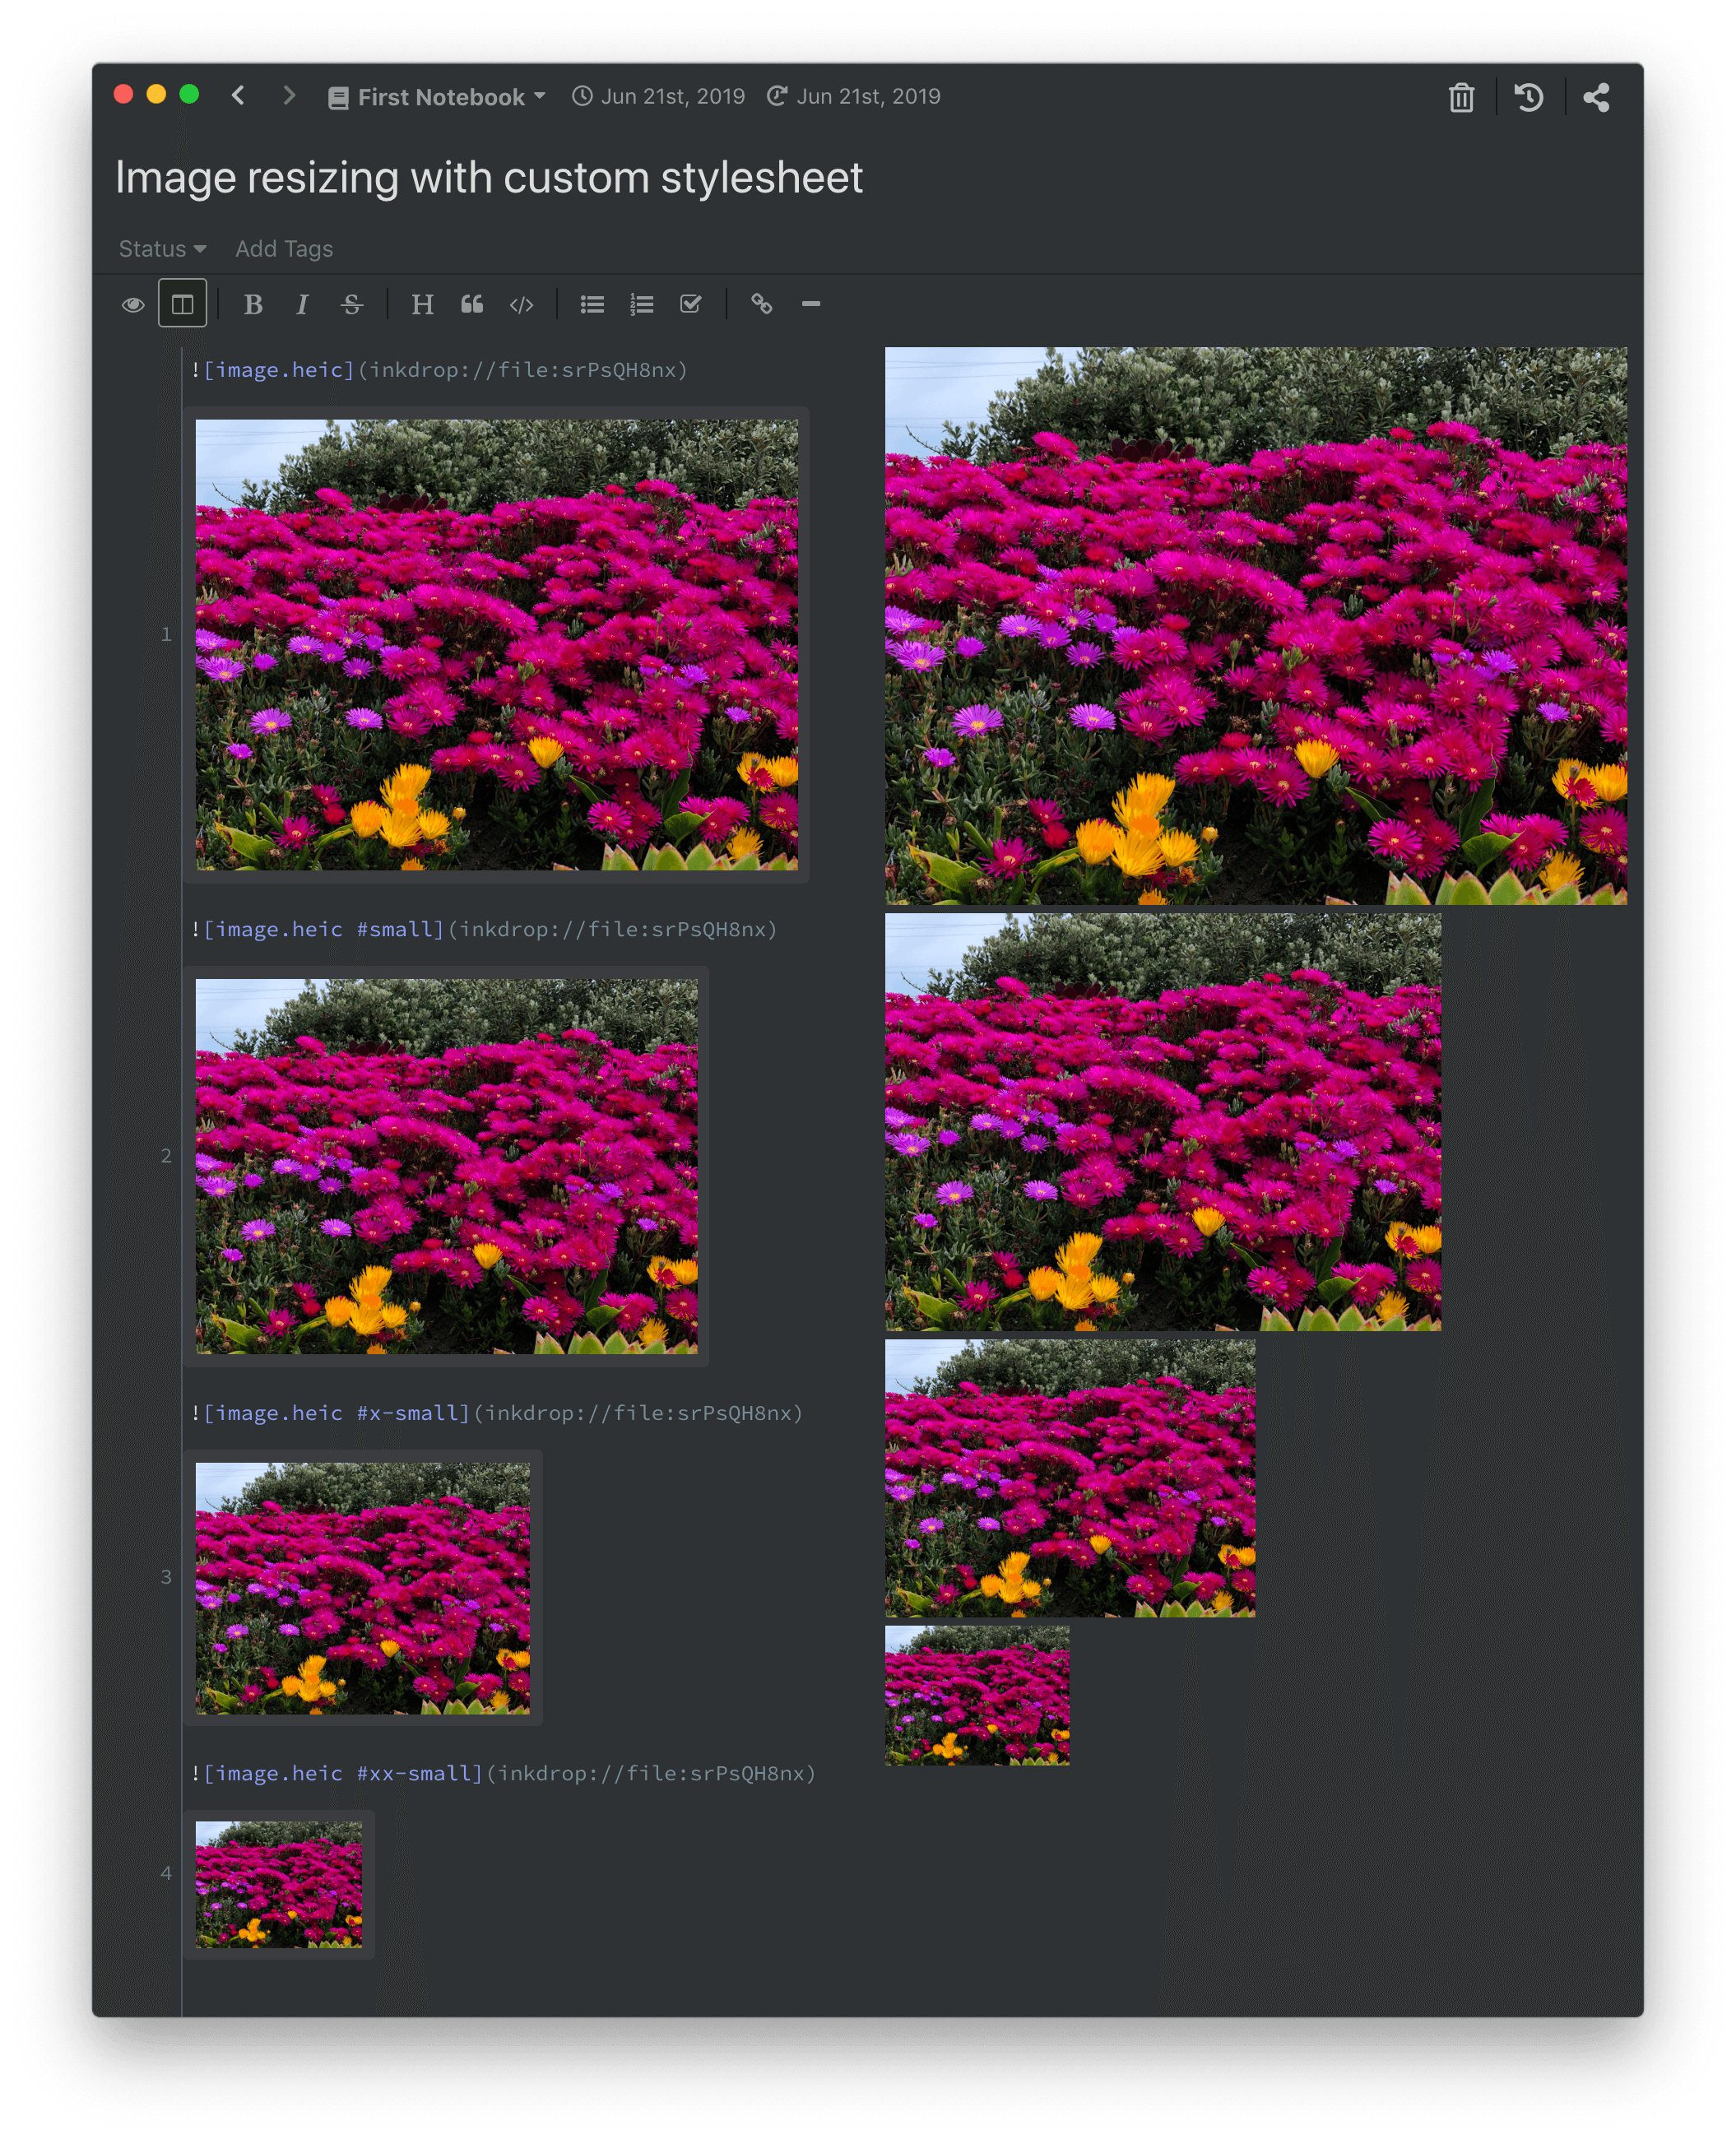Toggle preview mode with eye icon
The image size is (1736, 2139).
pyautogui.click(x=133, y=304)
